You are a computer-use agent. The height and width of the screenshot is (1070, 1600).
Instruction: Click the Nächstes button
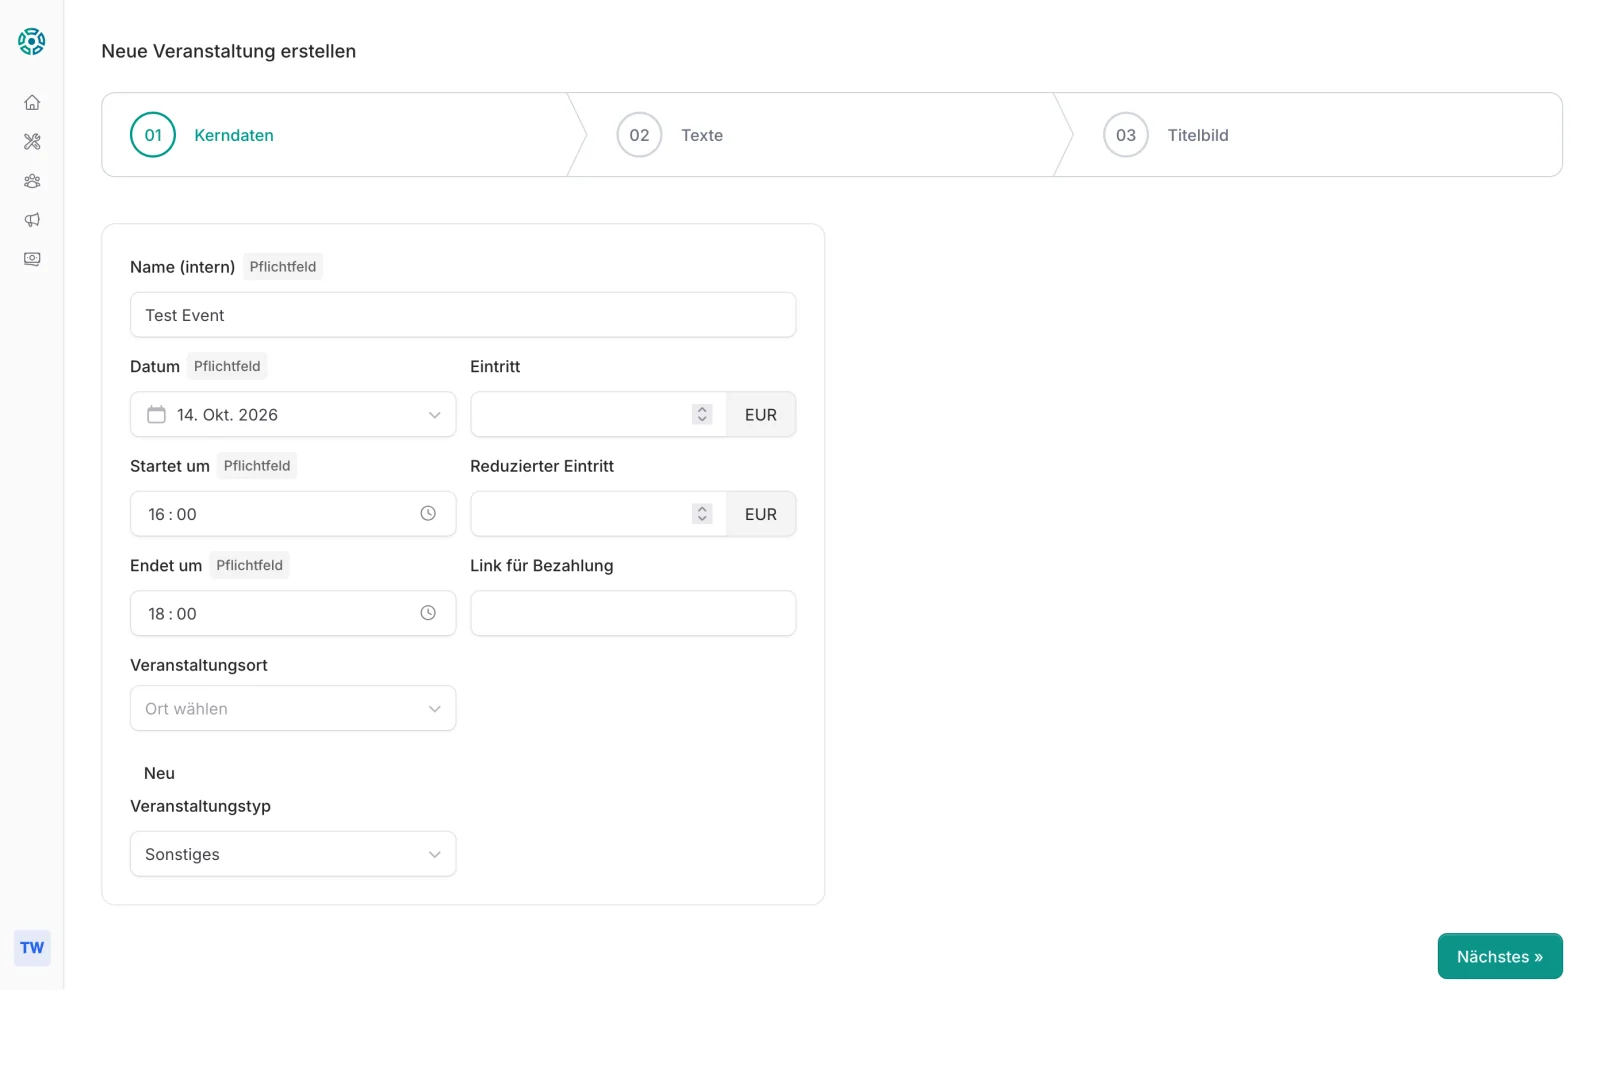(1500, 957)
